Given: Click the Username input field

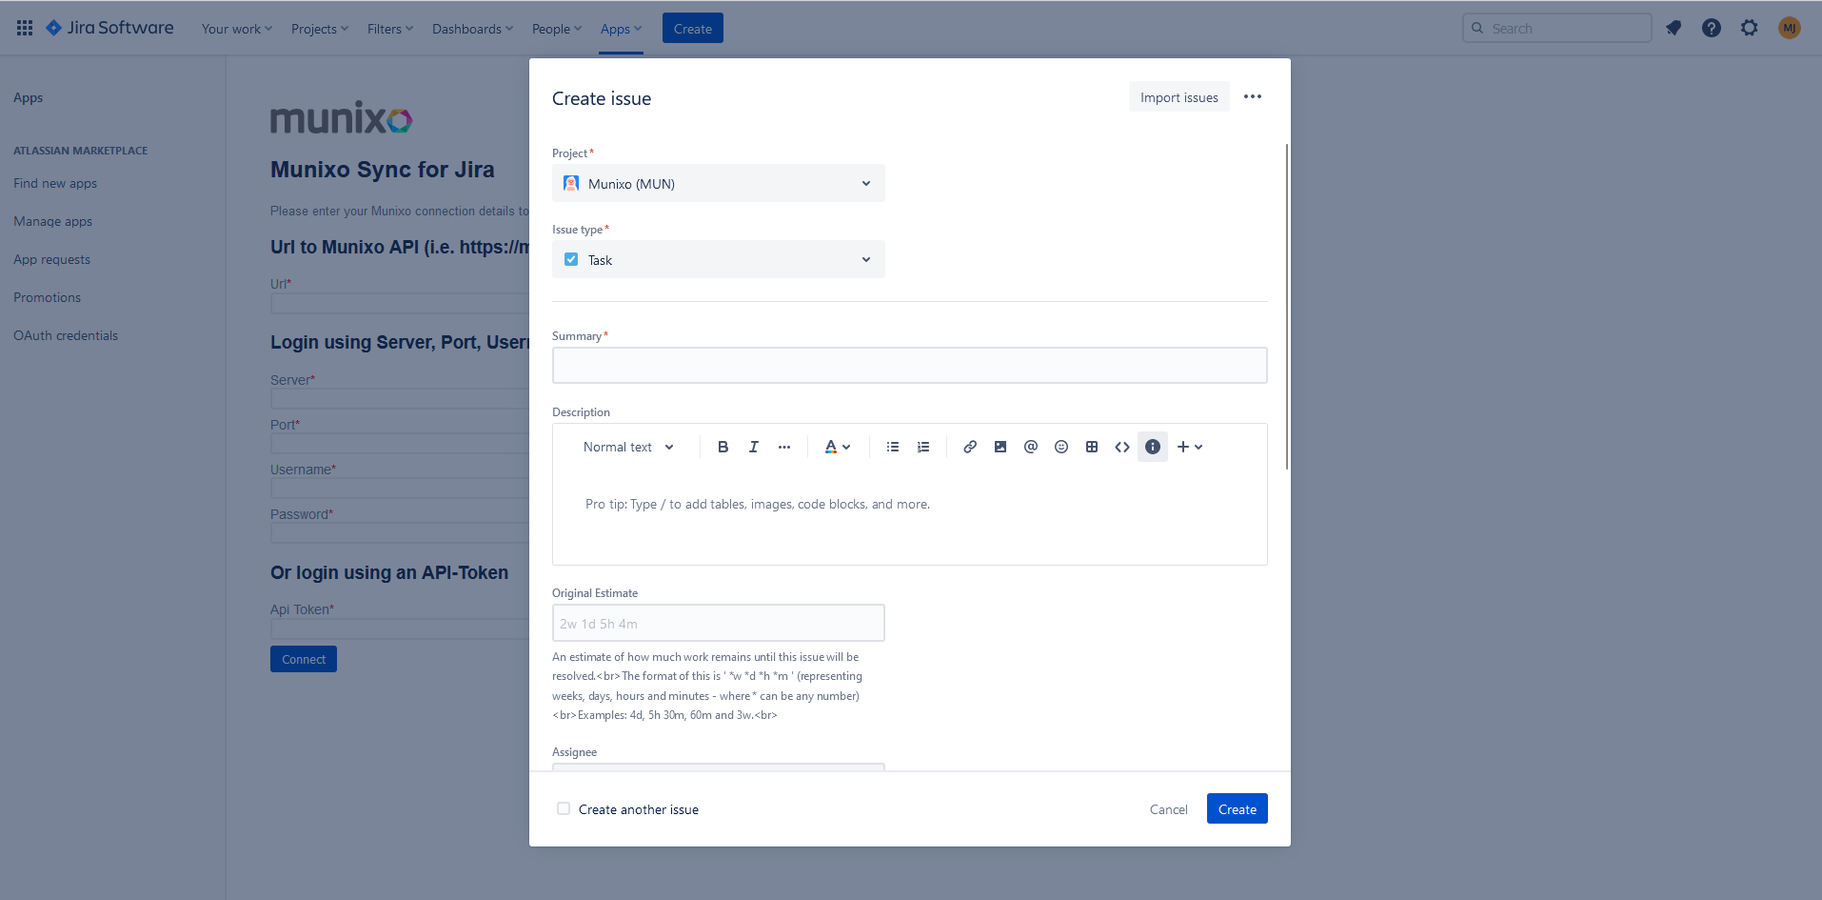Looking at the screenshot, I should coord(400,488).
